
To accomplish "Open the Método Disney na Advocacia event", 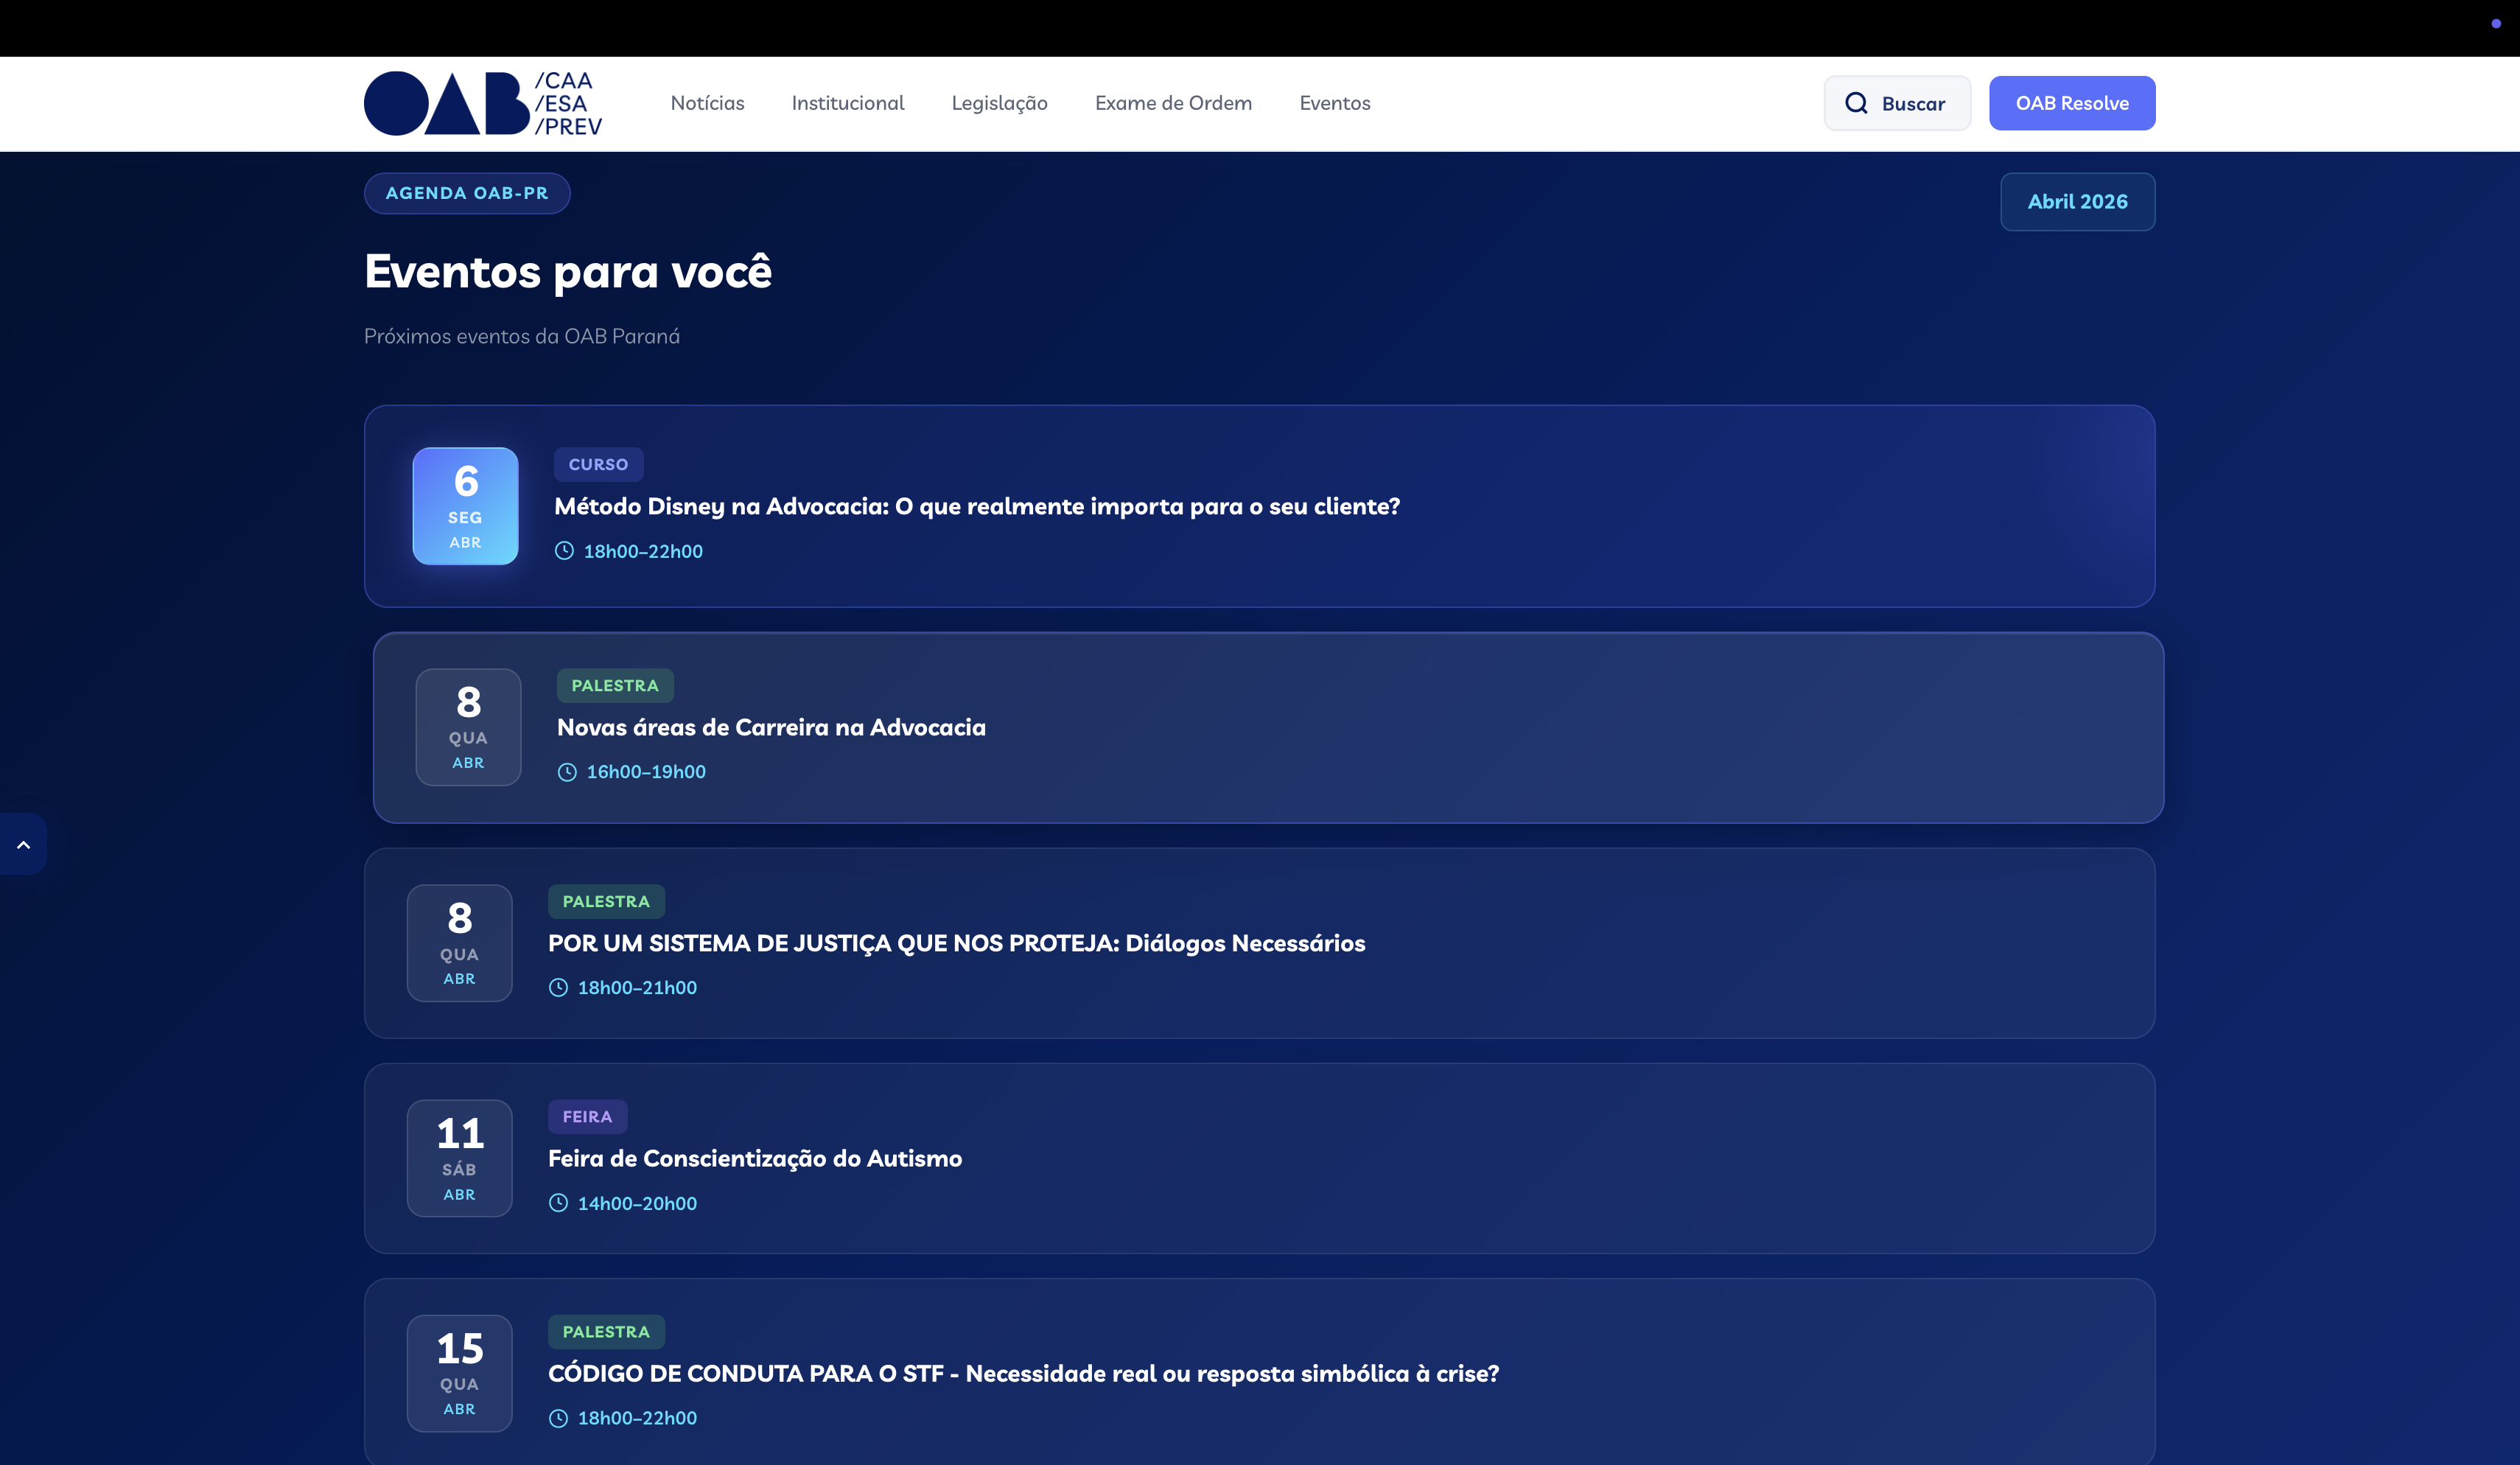I will tap(977, 506).
